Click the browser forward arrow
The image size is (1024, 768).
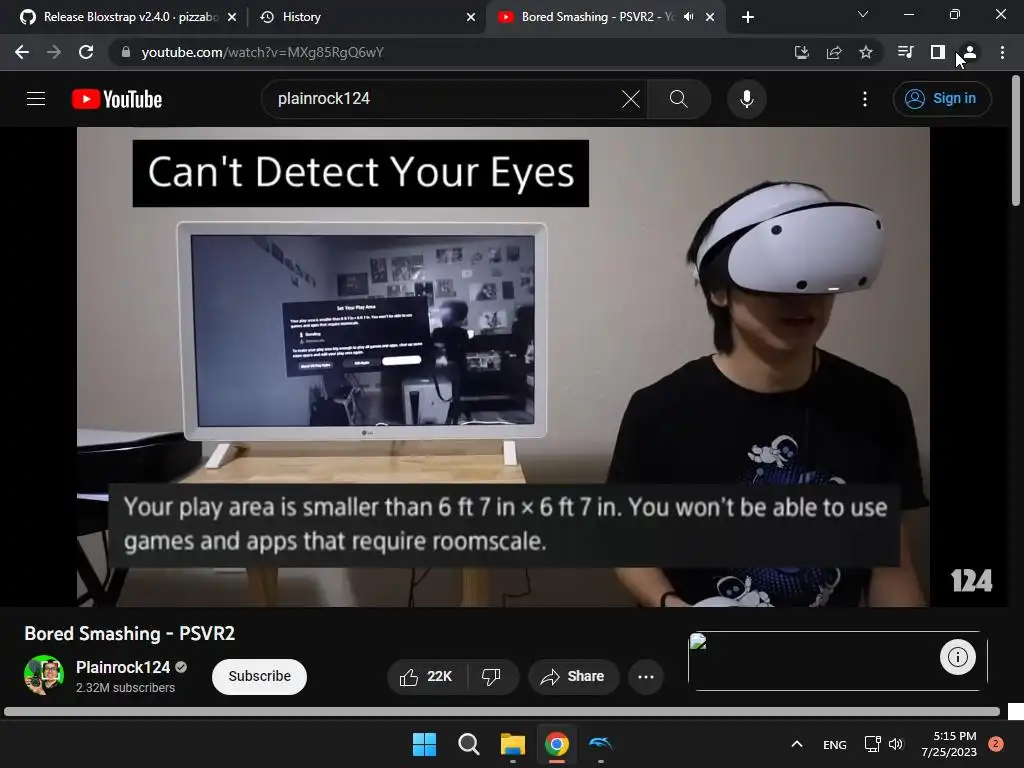point(54,52)
